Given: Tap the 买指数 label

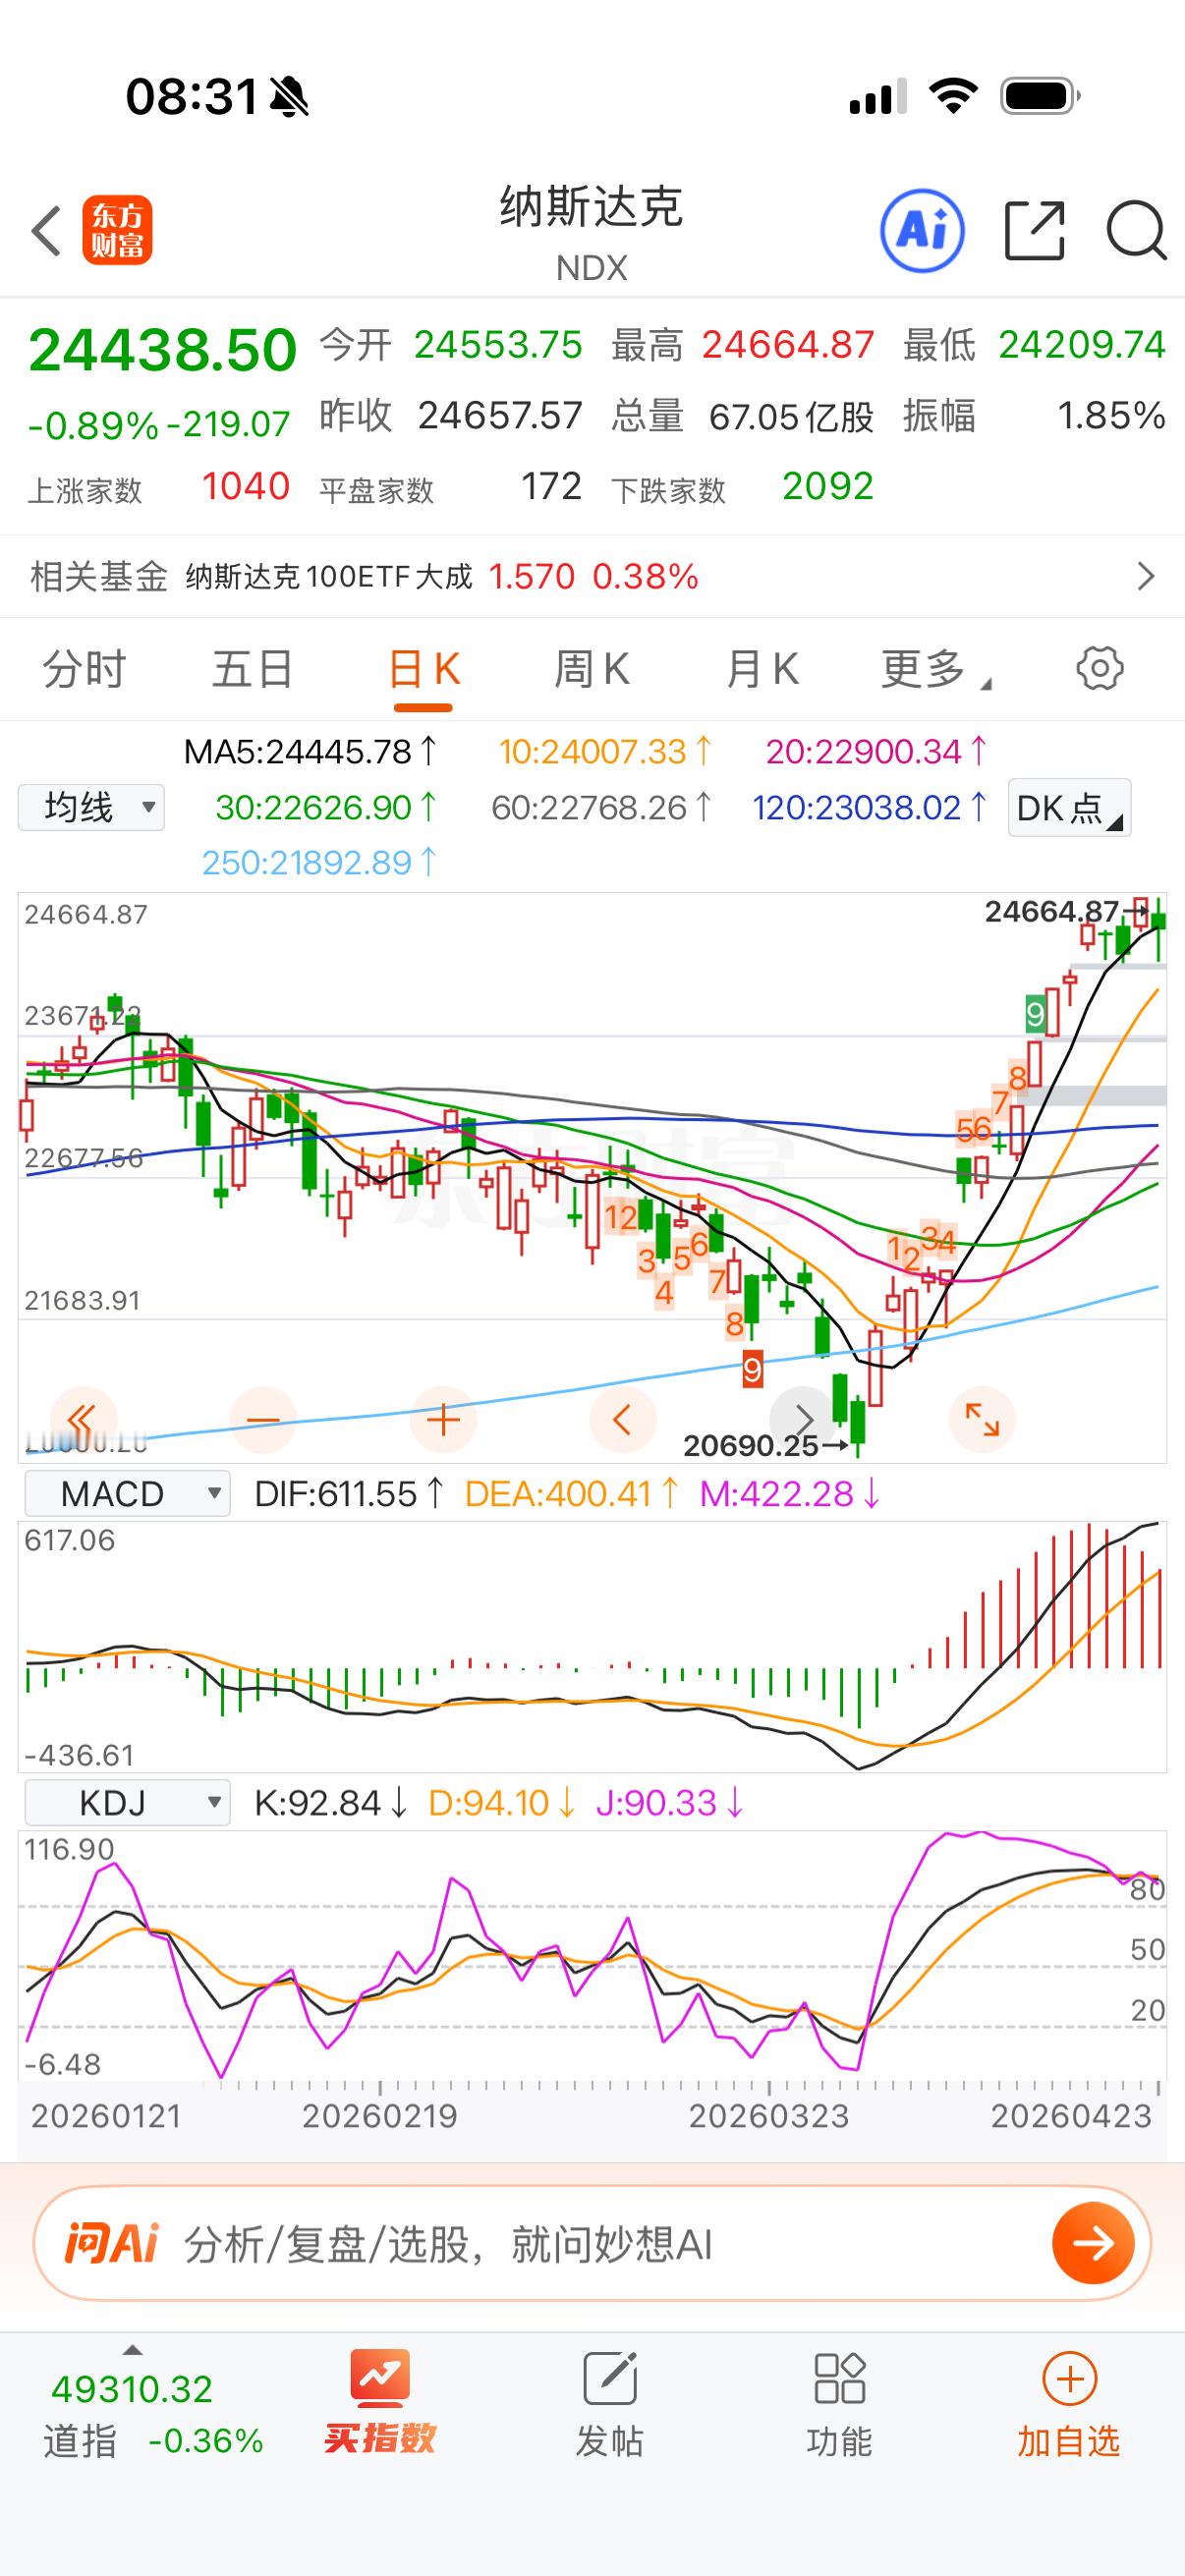Looking at the screenshot, I should click(x=379, y=2439).
